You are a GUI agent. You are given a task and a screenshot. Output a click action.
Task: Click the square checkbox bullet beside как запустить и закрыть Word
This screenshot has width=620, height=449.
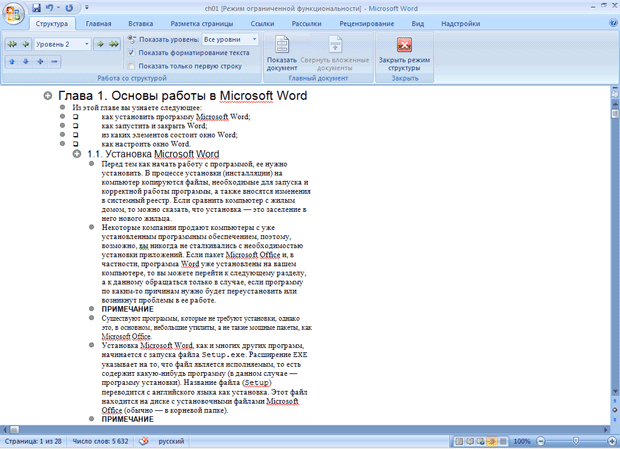click(x=76, y=126)
